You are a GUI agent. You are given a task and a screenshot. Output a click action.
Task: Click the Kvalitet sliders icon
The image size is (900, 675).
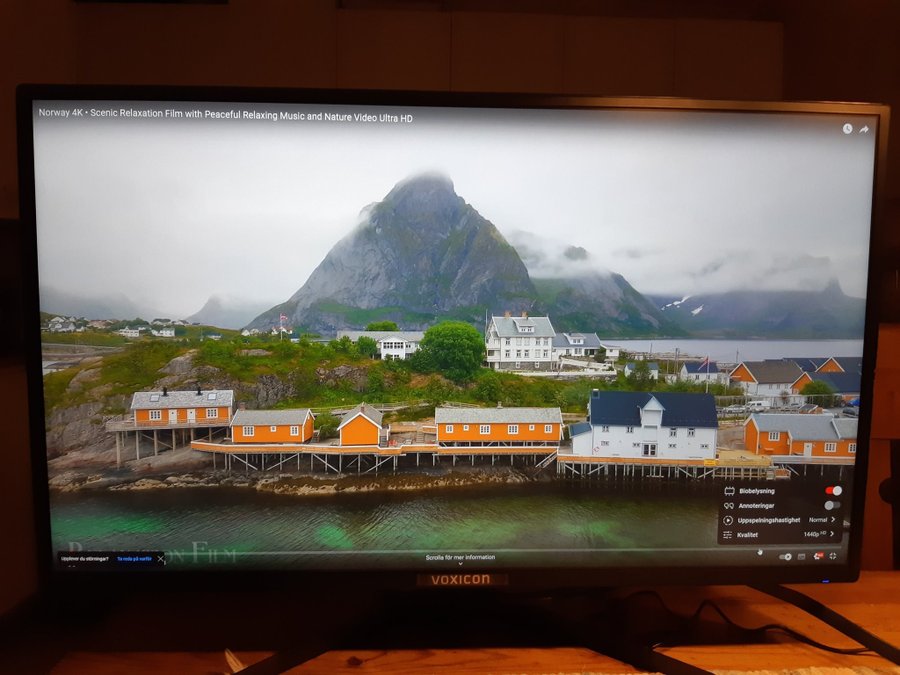pos(728,535)
